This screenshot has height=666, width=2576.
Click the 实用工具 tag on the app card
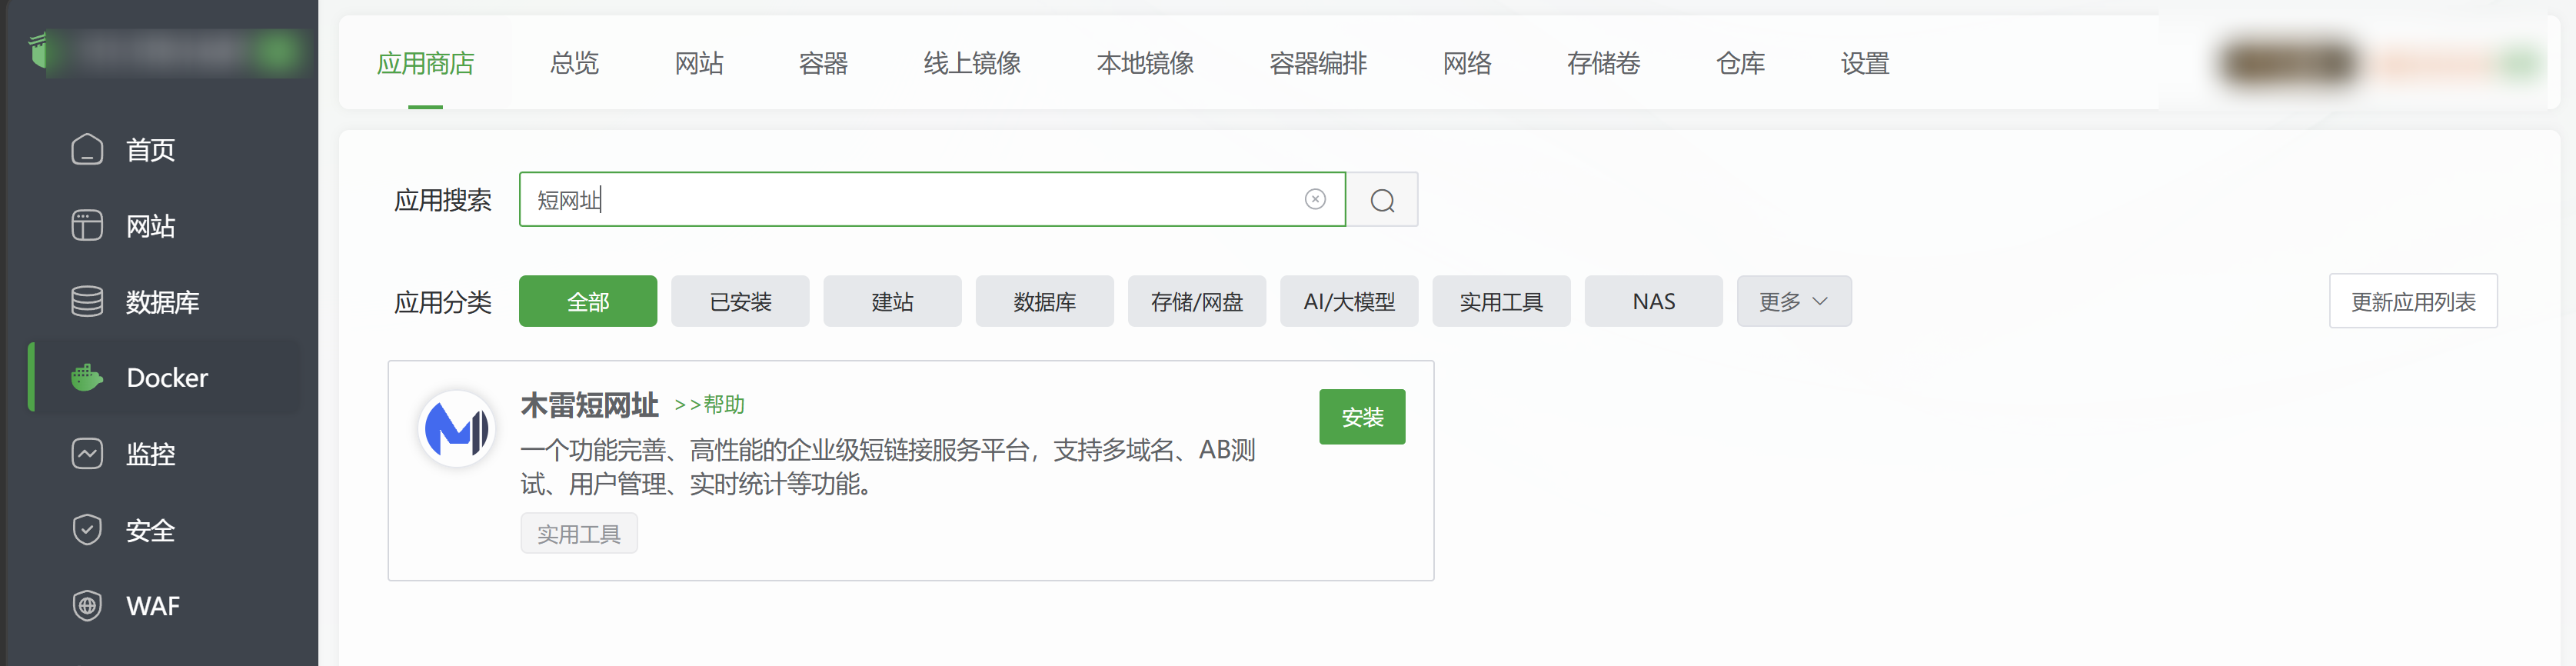click(x=579, y=534)
